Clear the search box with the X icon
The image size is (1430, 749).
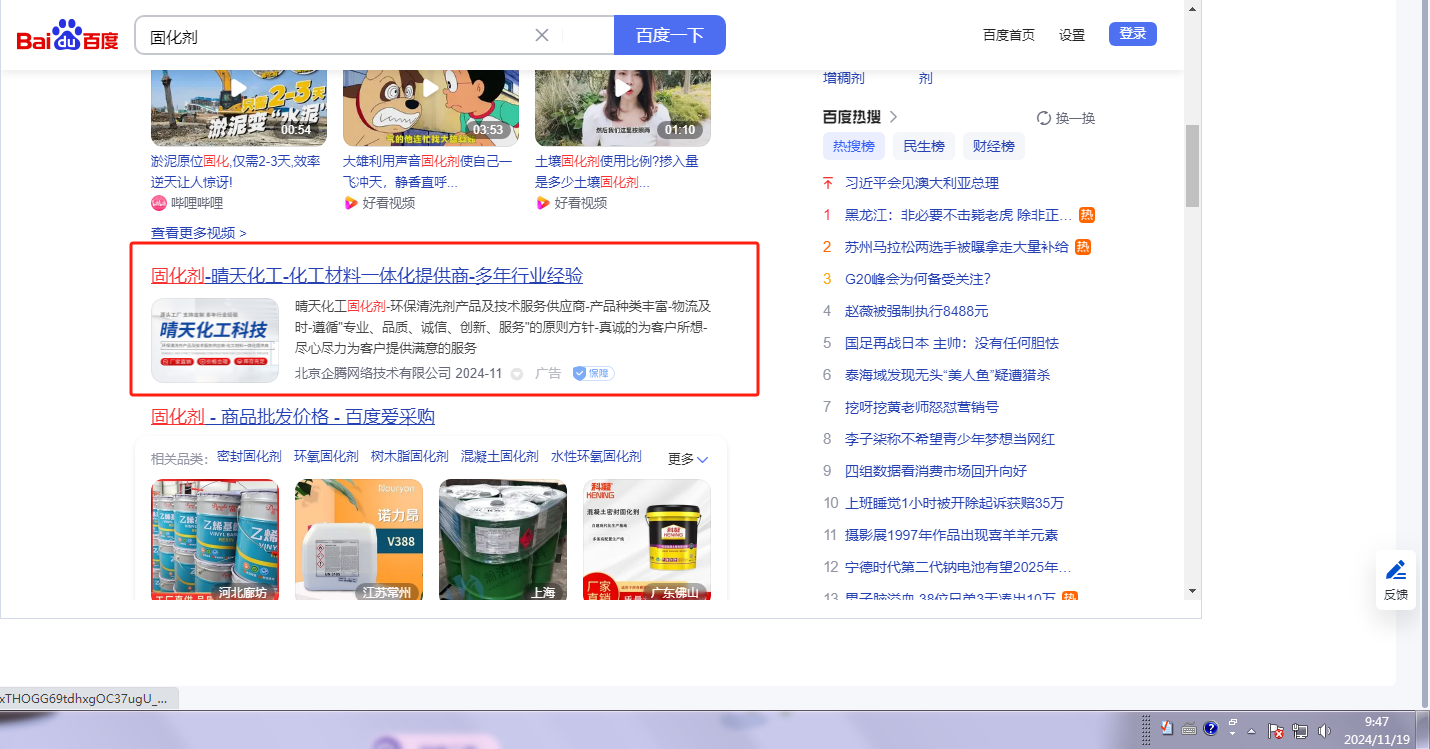542,35
